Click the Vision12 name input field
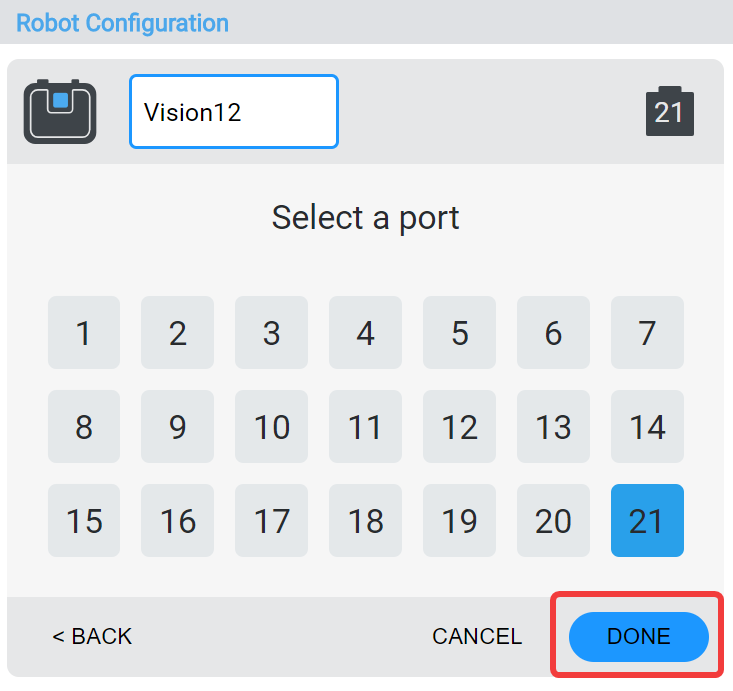733x691 pixels. (x=234, y=111)
